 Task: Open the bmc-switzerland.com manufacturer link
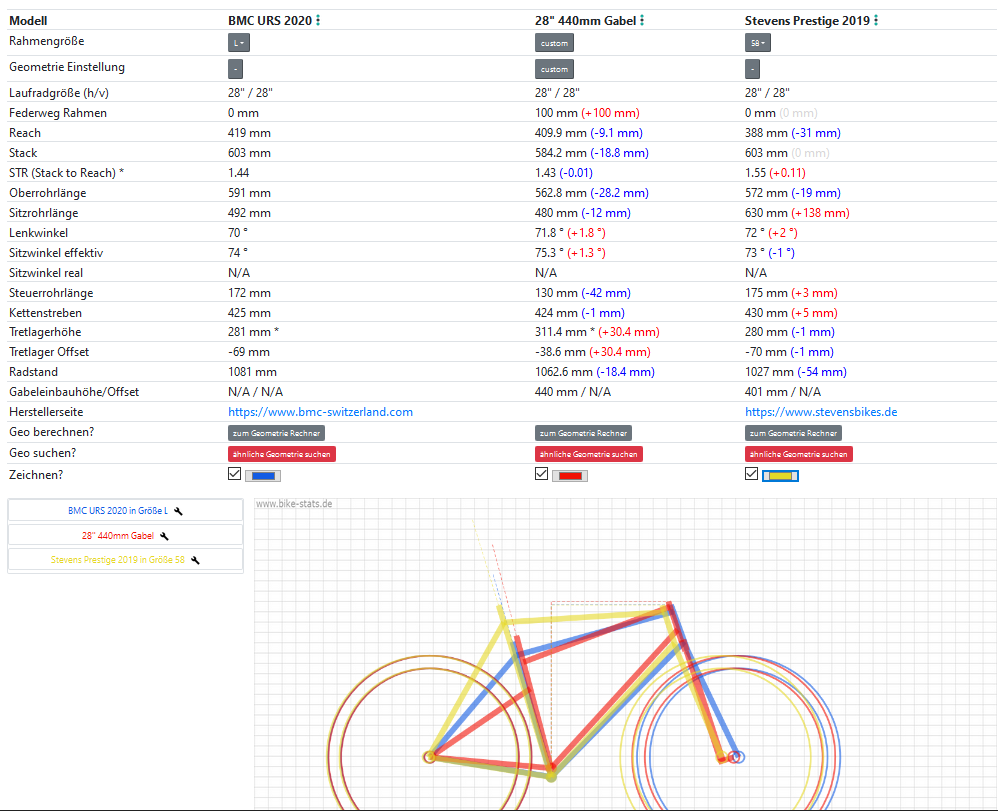[x=321, y=412]
